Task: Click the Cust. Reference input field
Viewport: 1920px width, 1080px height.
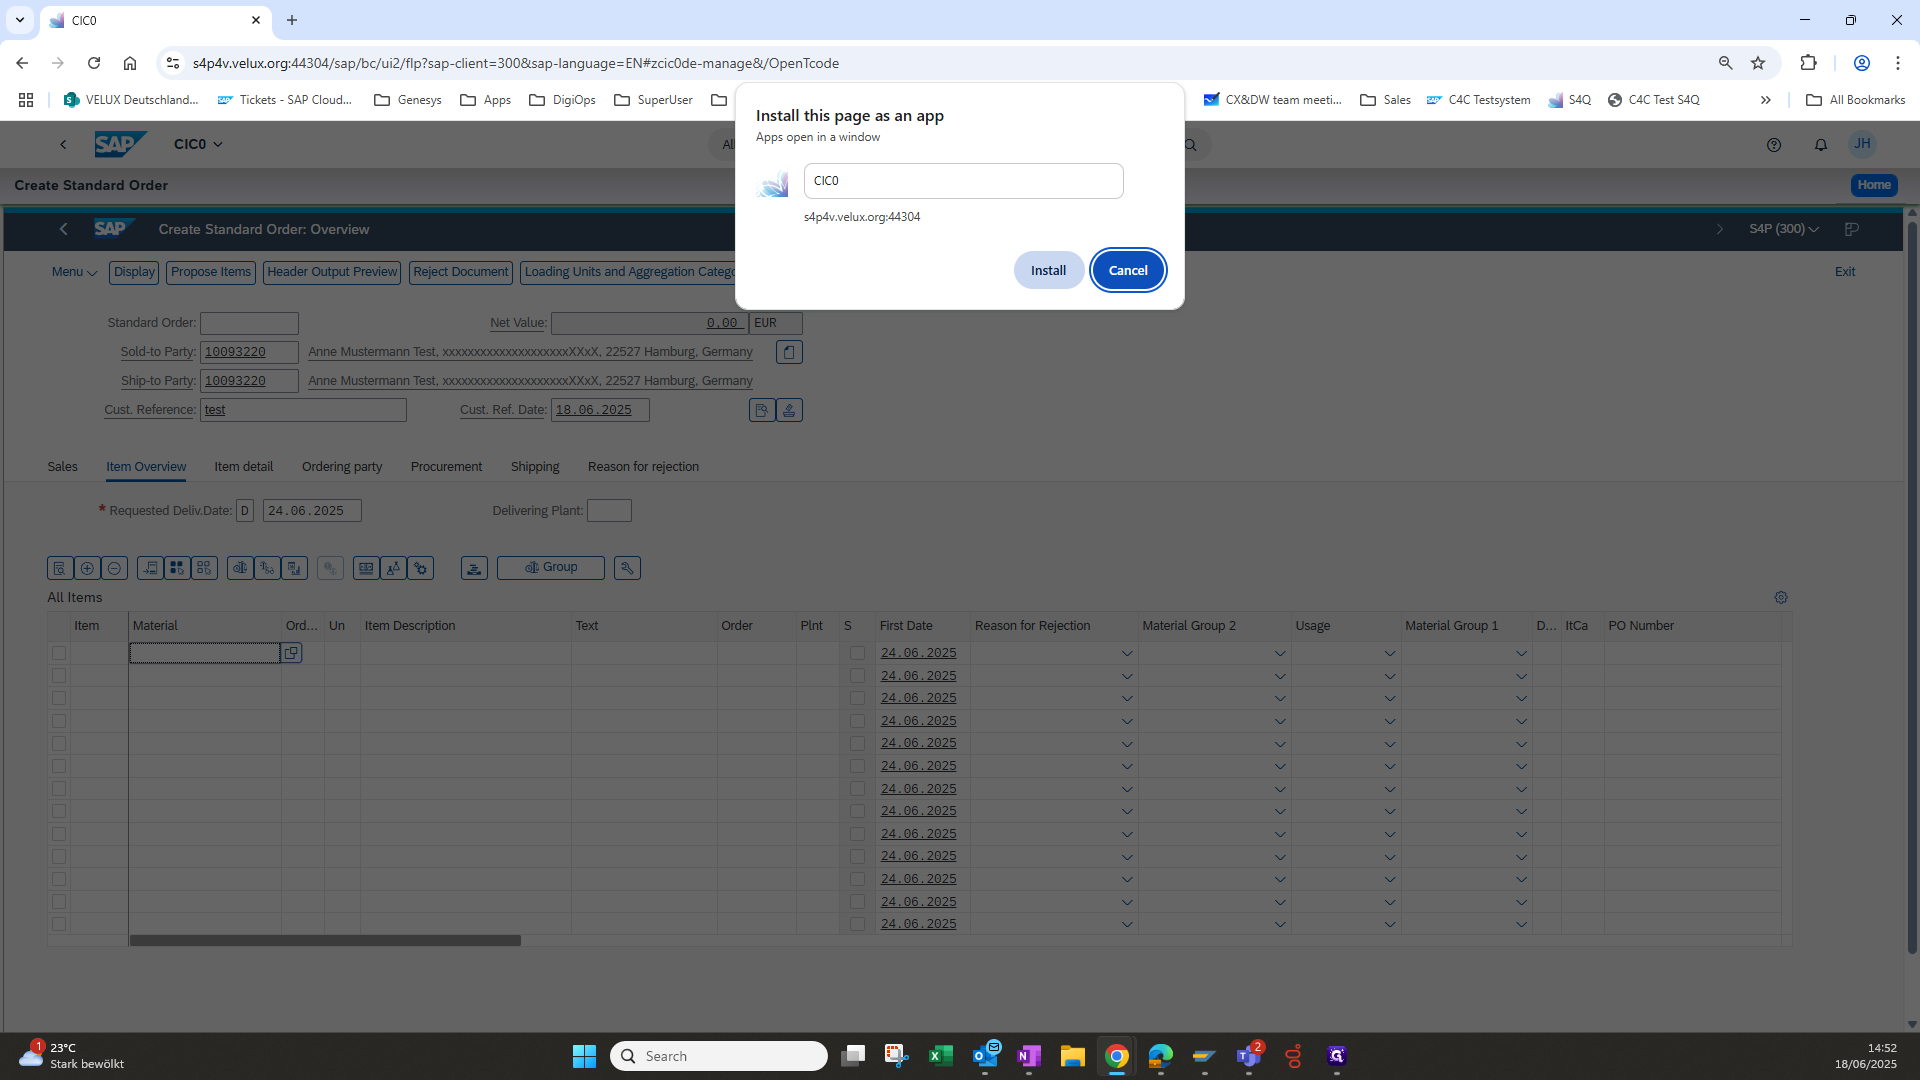Action: 303,410
